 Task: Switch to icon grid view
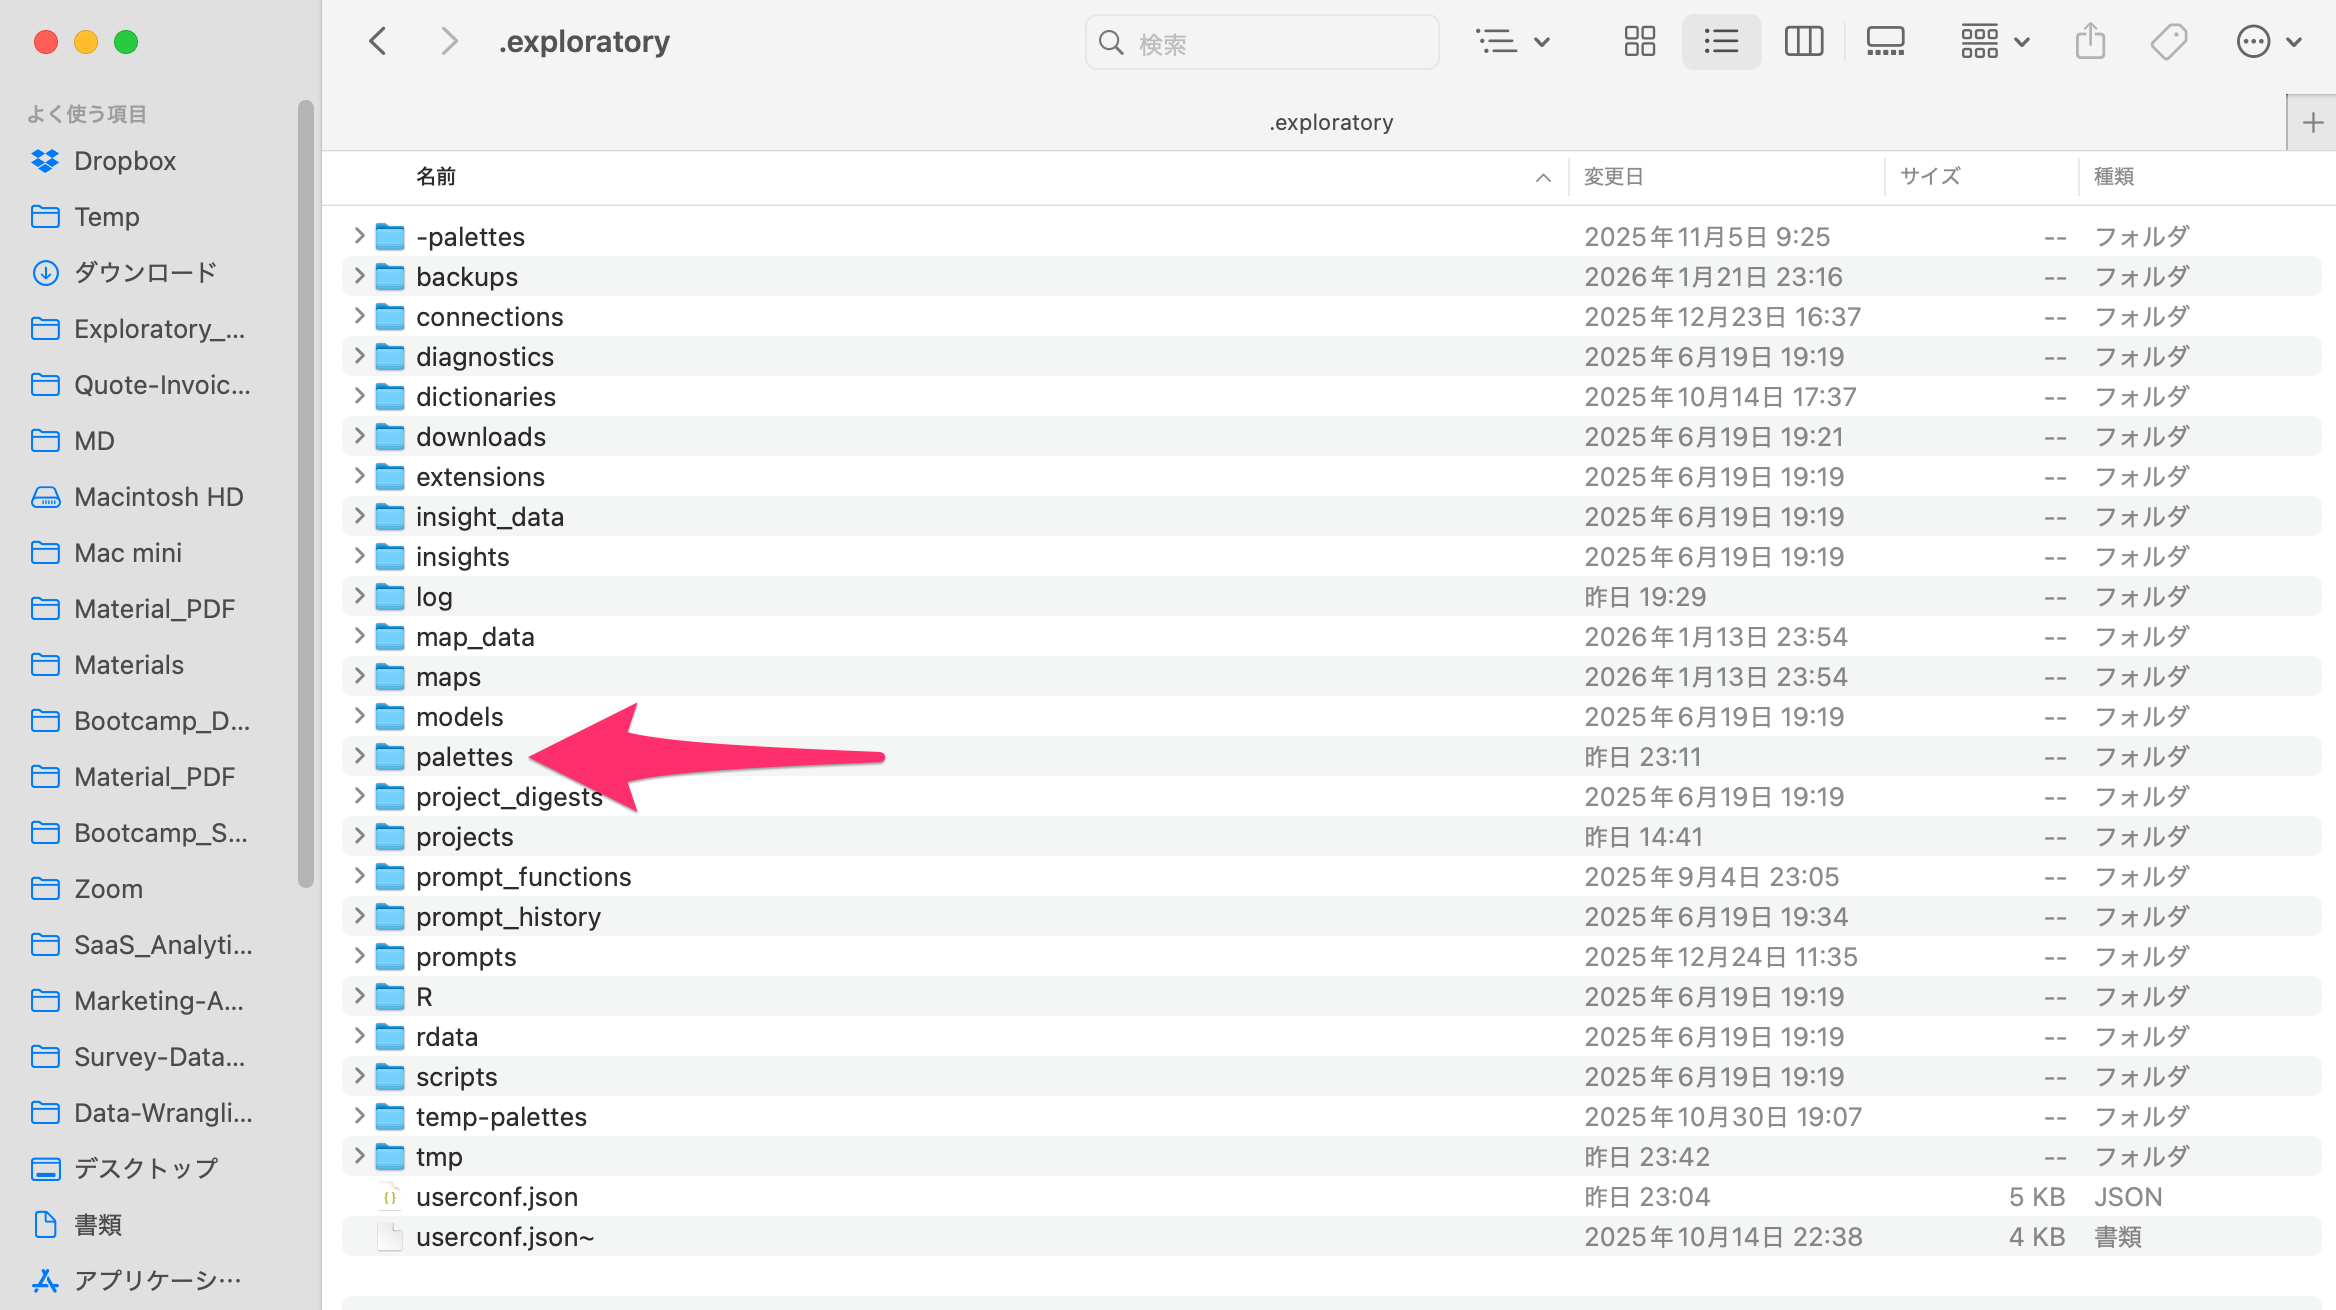[1639, 42]
